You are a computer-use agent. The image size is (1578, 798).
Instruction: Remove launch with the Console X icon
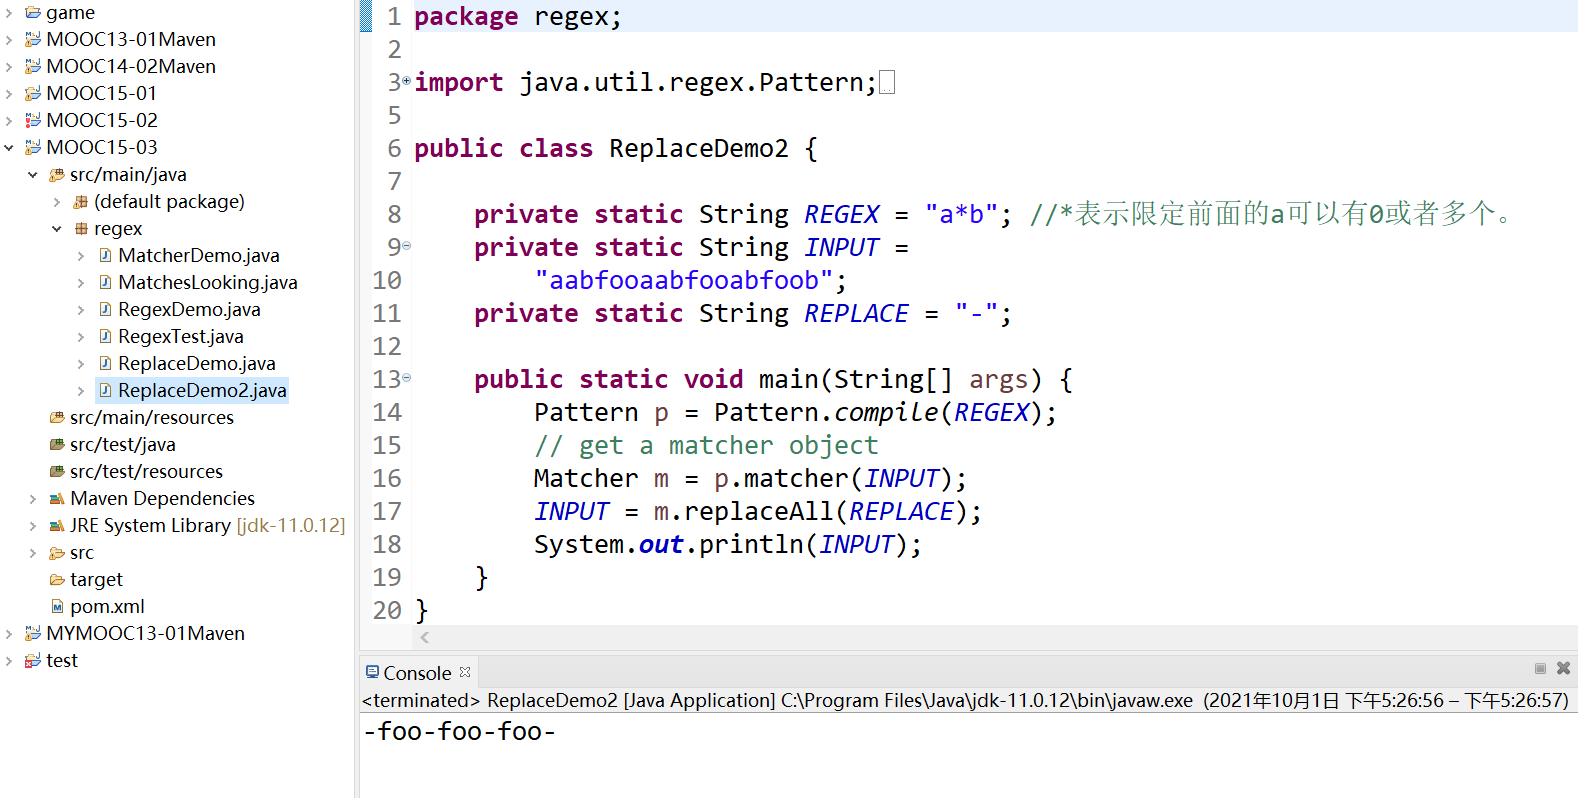coord(1563,668)
